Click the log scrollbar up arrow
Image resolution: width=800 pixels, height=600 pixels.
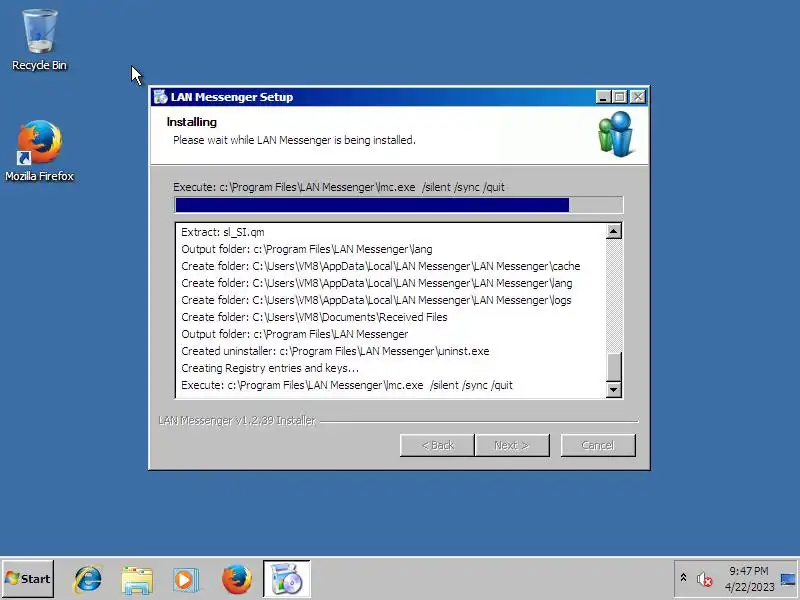tap(614, 232)
